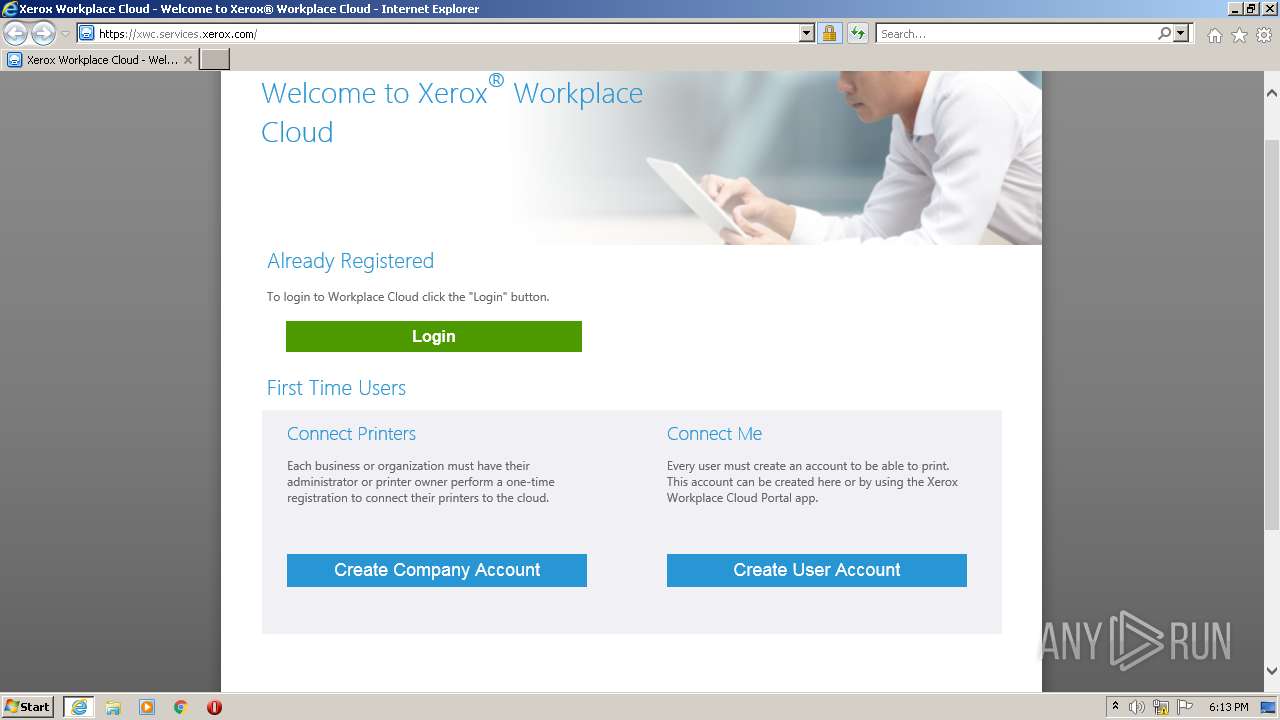Open a new blank tab
Screen dimensions: 1280x720
click(x=215, y=60)
